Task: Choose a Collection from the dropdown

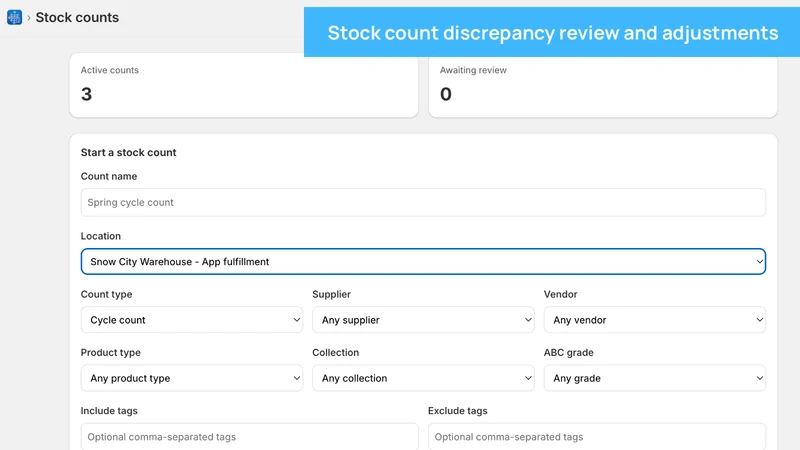Action: click(423, 378)
